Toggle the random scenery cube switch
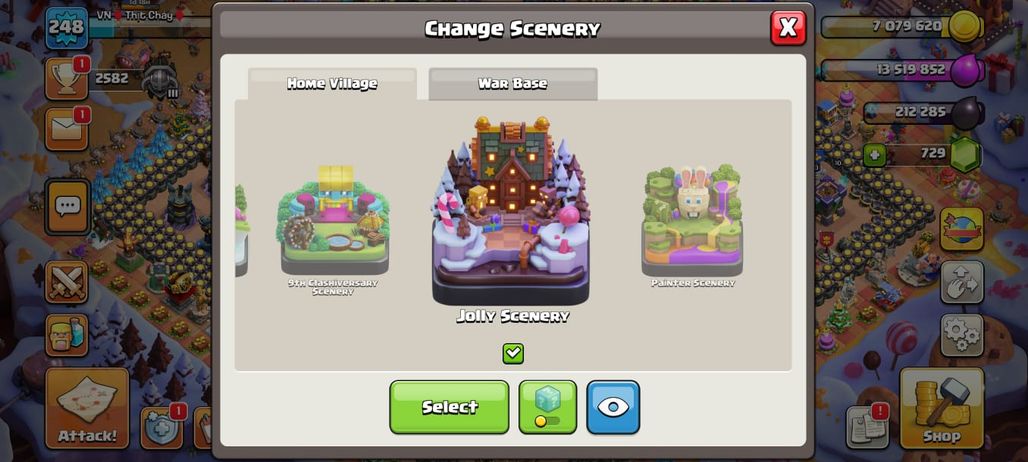 (547, 407)
